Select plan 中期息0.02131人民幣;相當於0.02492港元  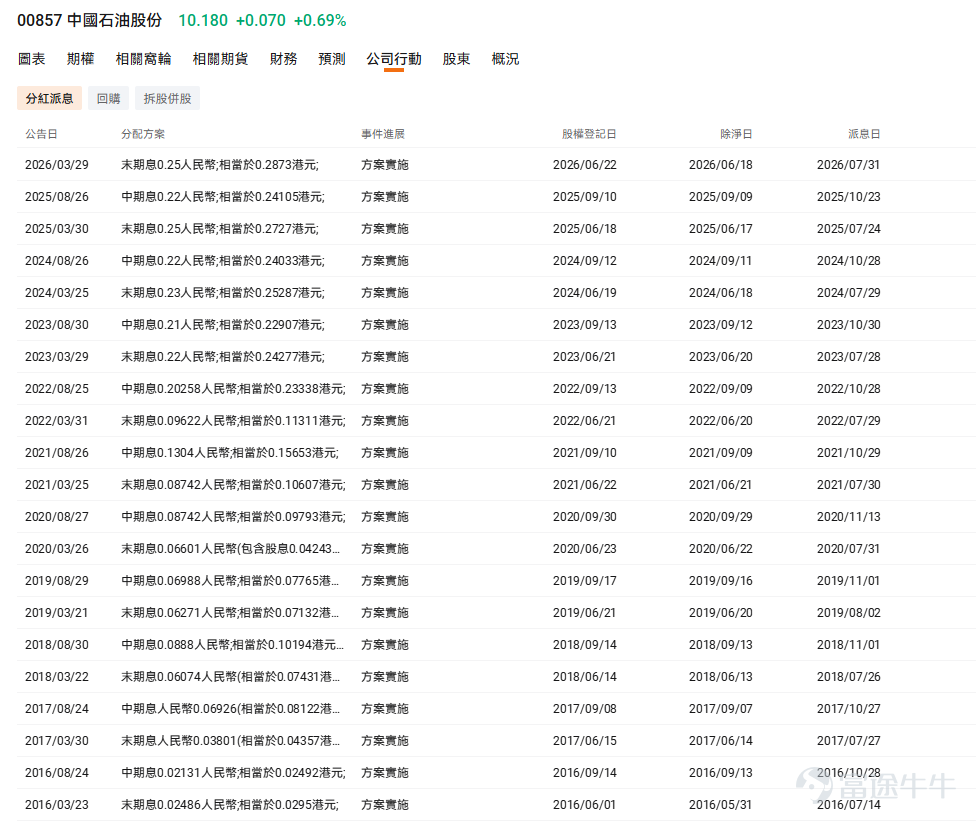pos(233,773)
